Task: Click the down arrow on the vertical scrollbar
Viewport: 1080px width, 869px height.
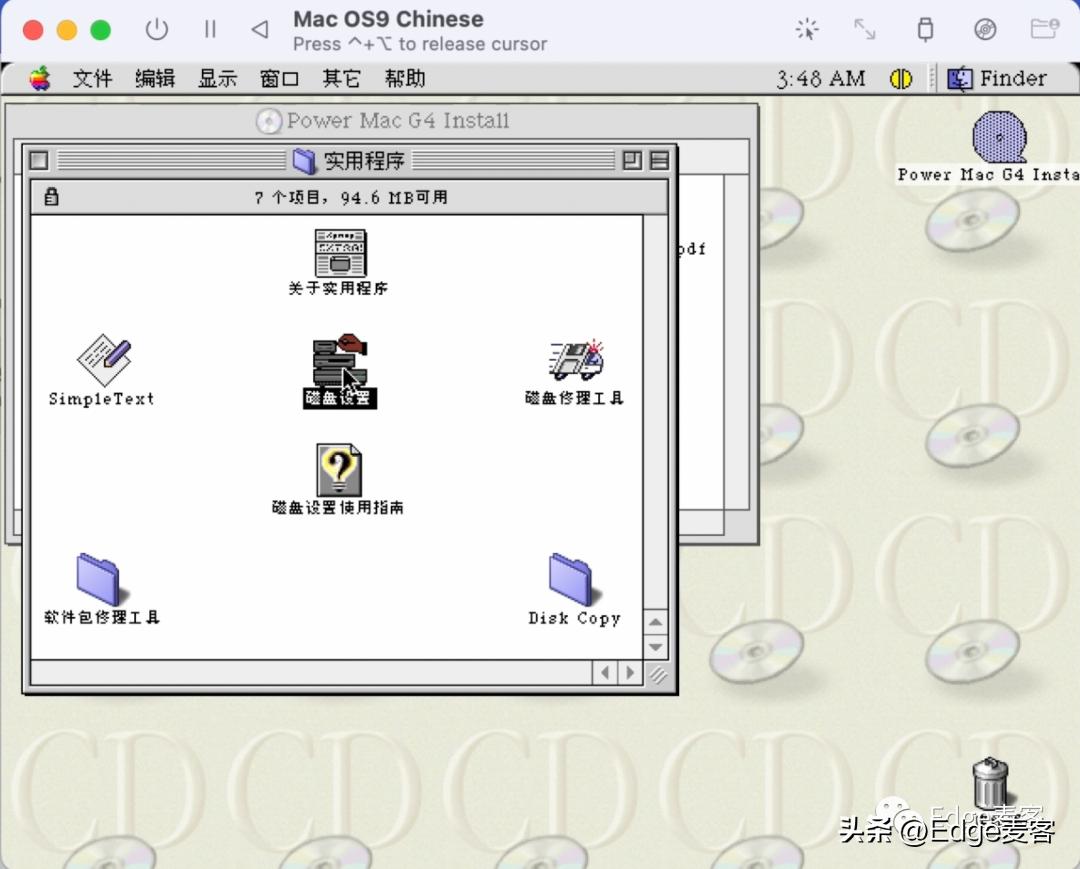Action: pos(656,648)
